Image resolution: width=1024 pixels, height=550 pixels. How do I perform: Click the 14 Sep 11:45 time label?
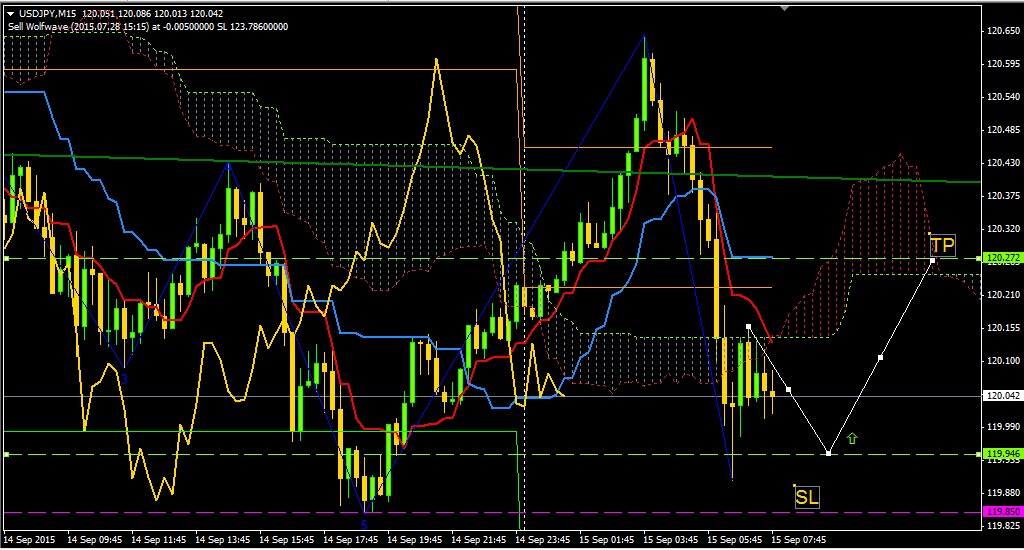tap(159, 540)
